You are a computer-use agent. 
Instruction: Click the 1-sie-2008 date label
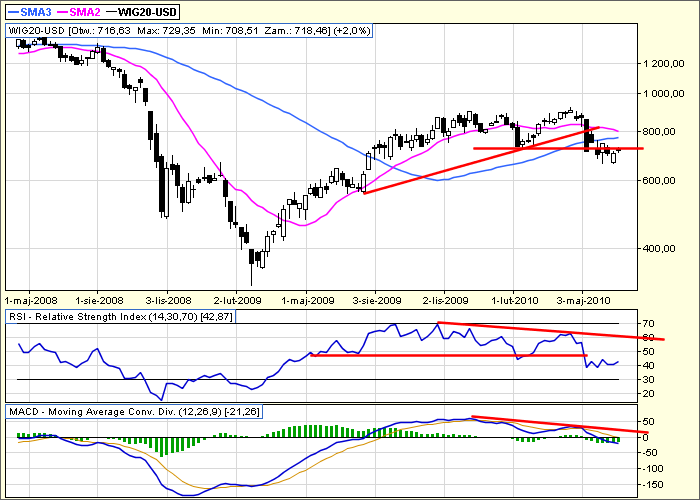[99, 300]
